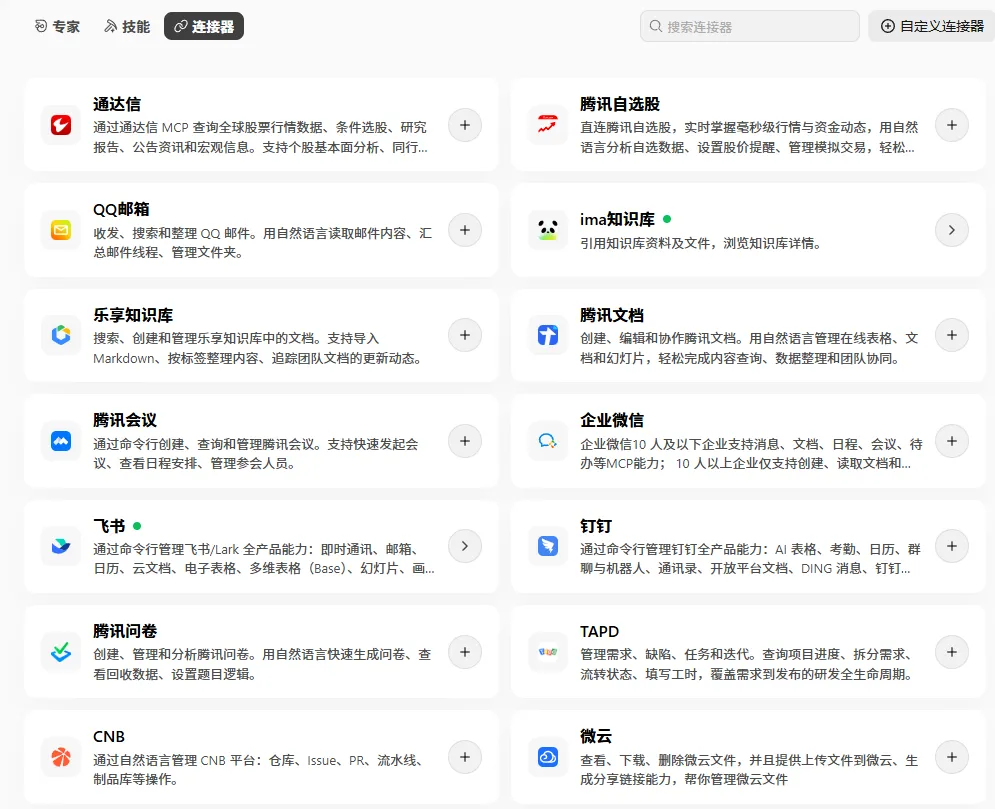
Task: Click the 通达信 title text
Action: point(117,104)
